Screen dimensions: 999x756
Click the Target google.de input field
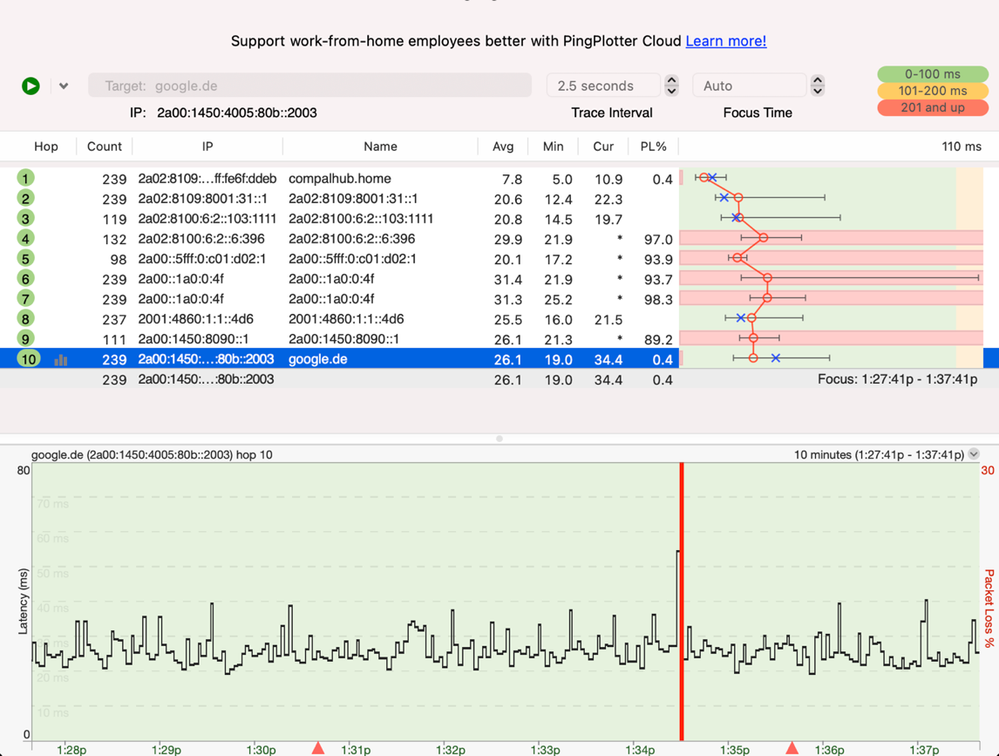pyautogui.click(x=310, y=85)
